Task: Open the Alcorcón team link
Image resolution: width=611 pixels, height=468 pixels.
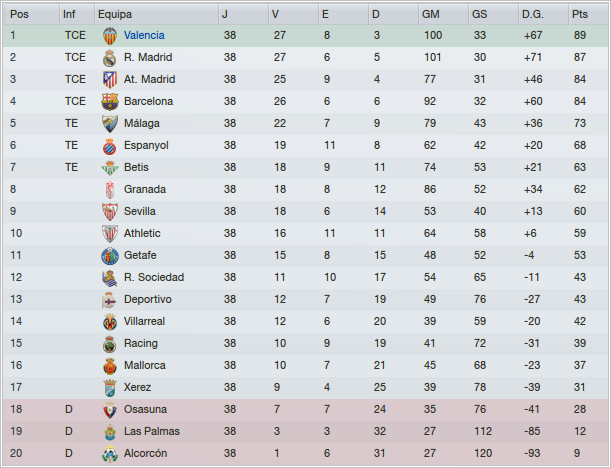Action: click(x=145, y=453)
